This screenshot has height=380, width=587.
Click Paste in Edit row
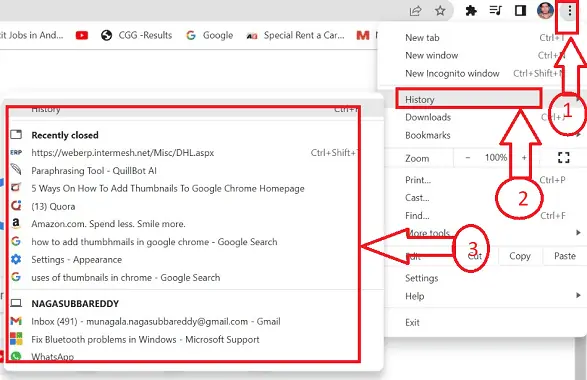click(565, 256)
